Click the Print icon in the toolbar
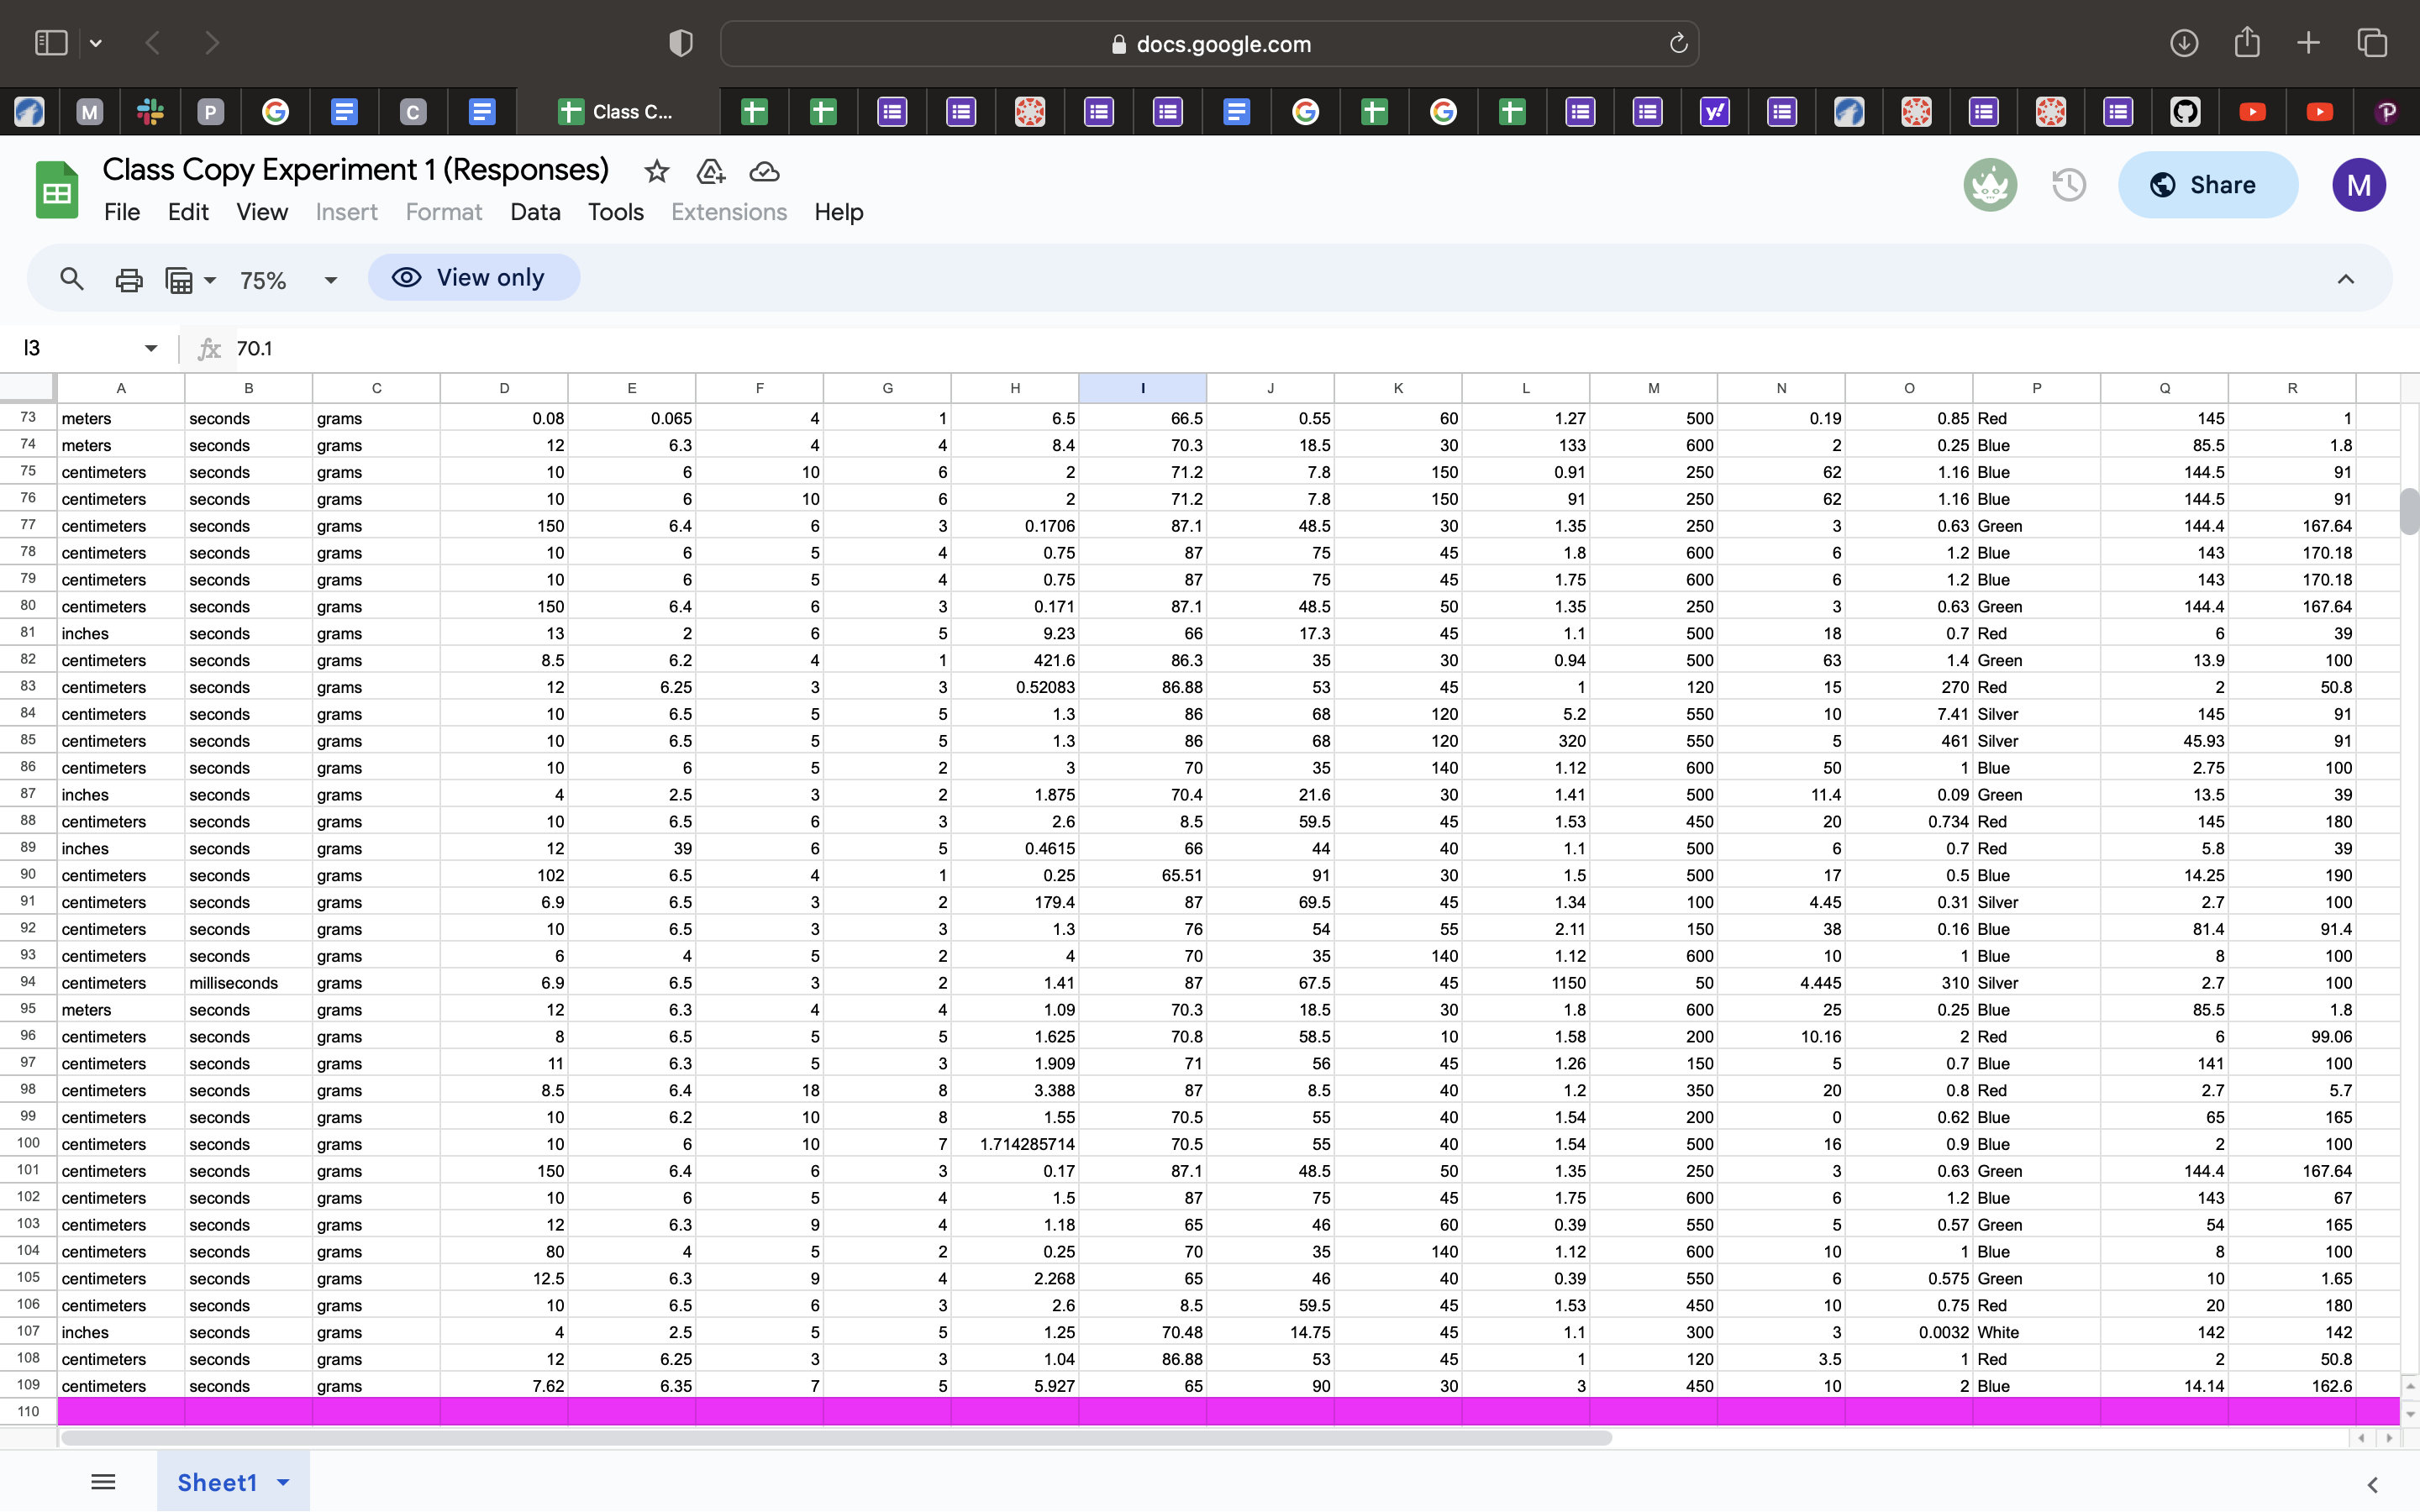Viewport: 2420px width, 1512px height. [129, 279]
